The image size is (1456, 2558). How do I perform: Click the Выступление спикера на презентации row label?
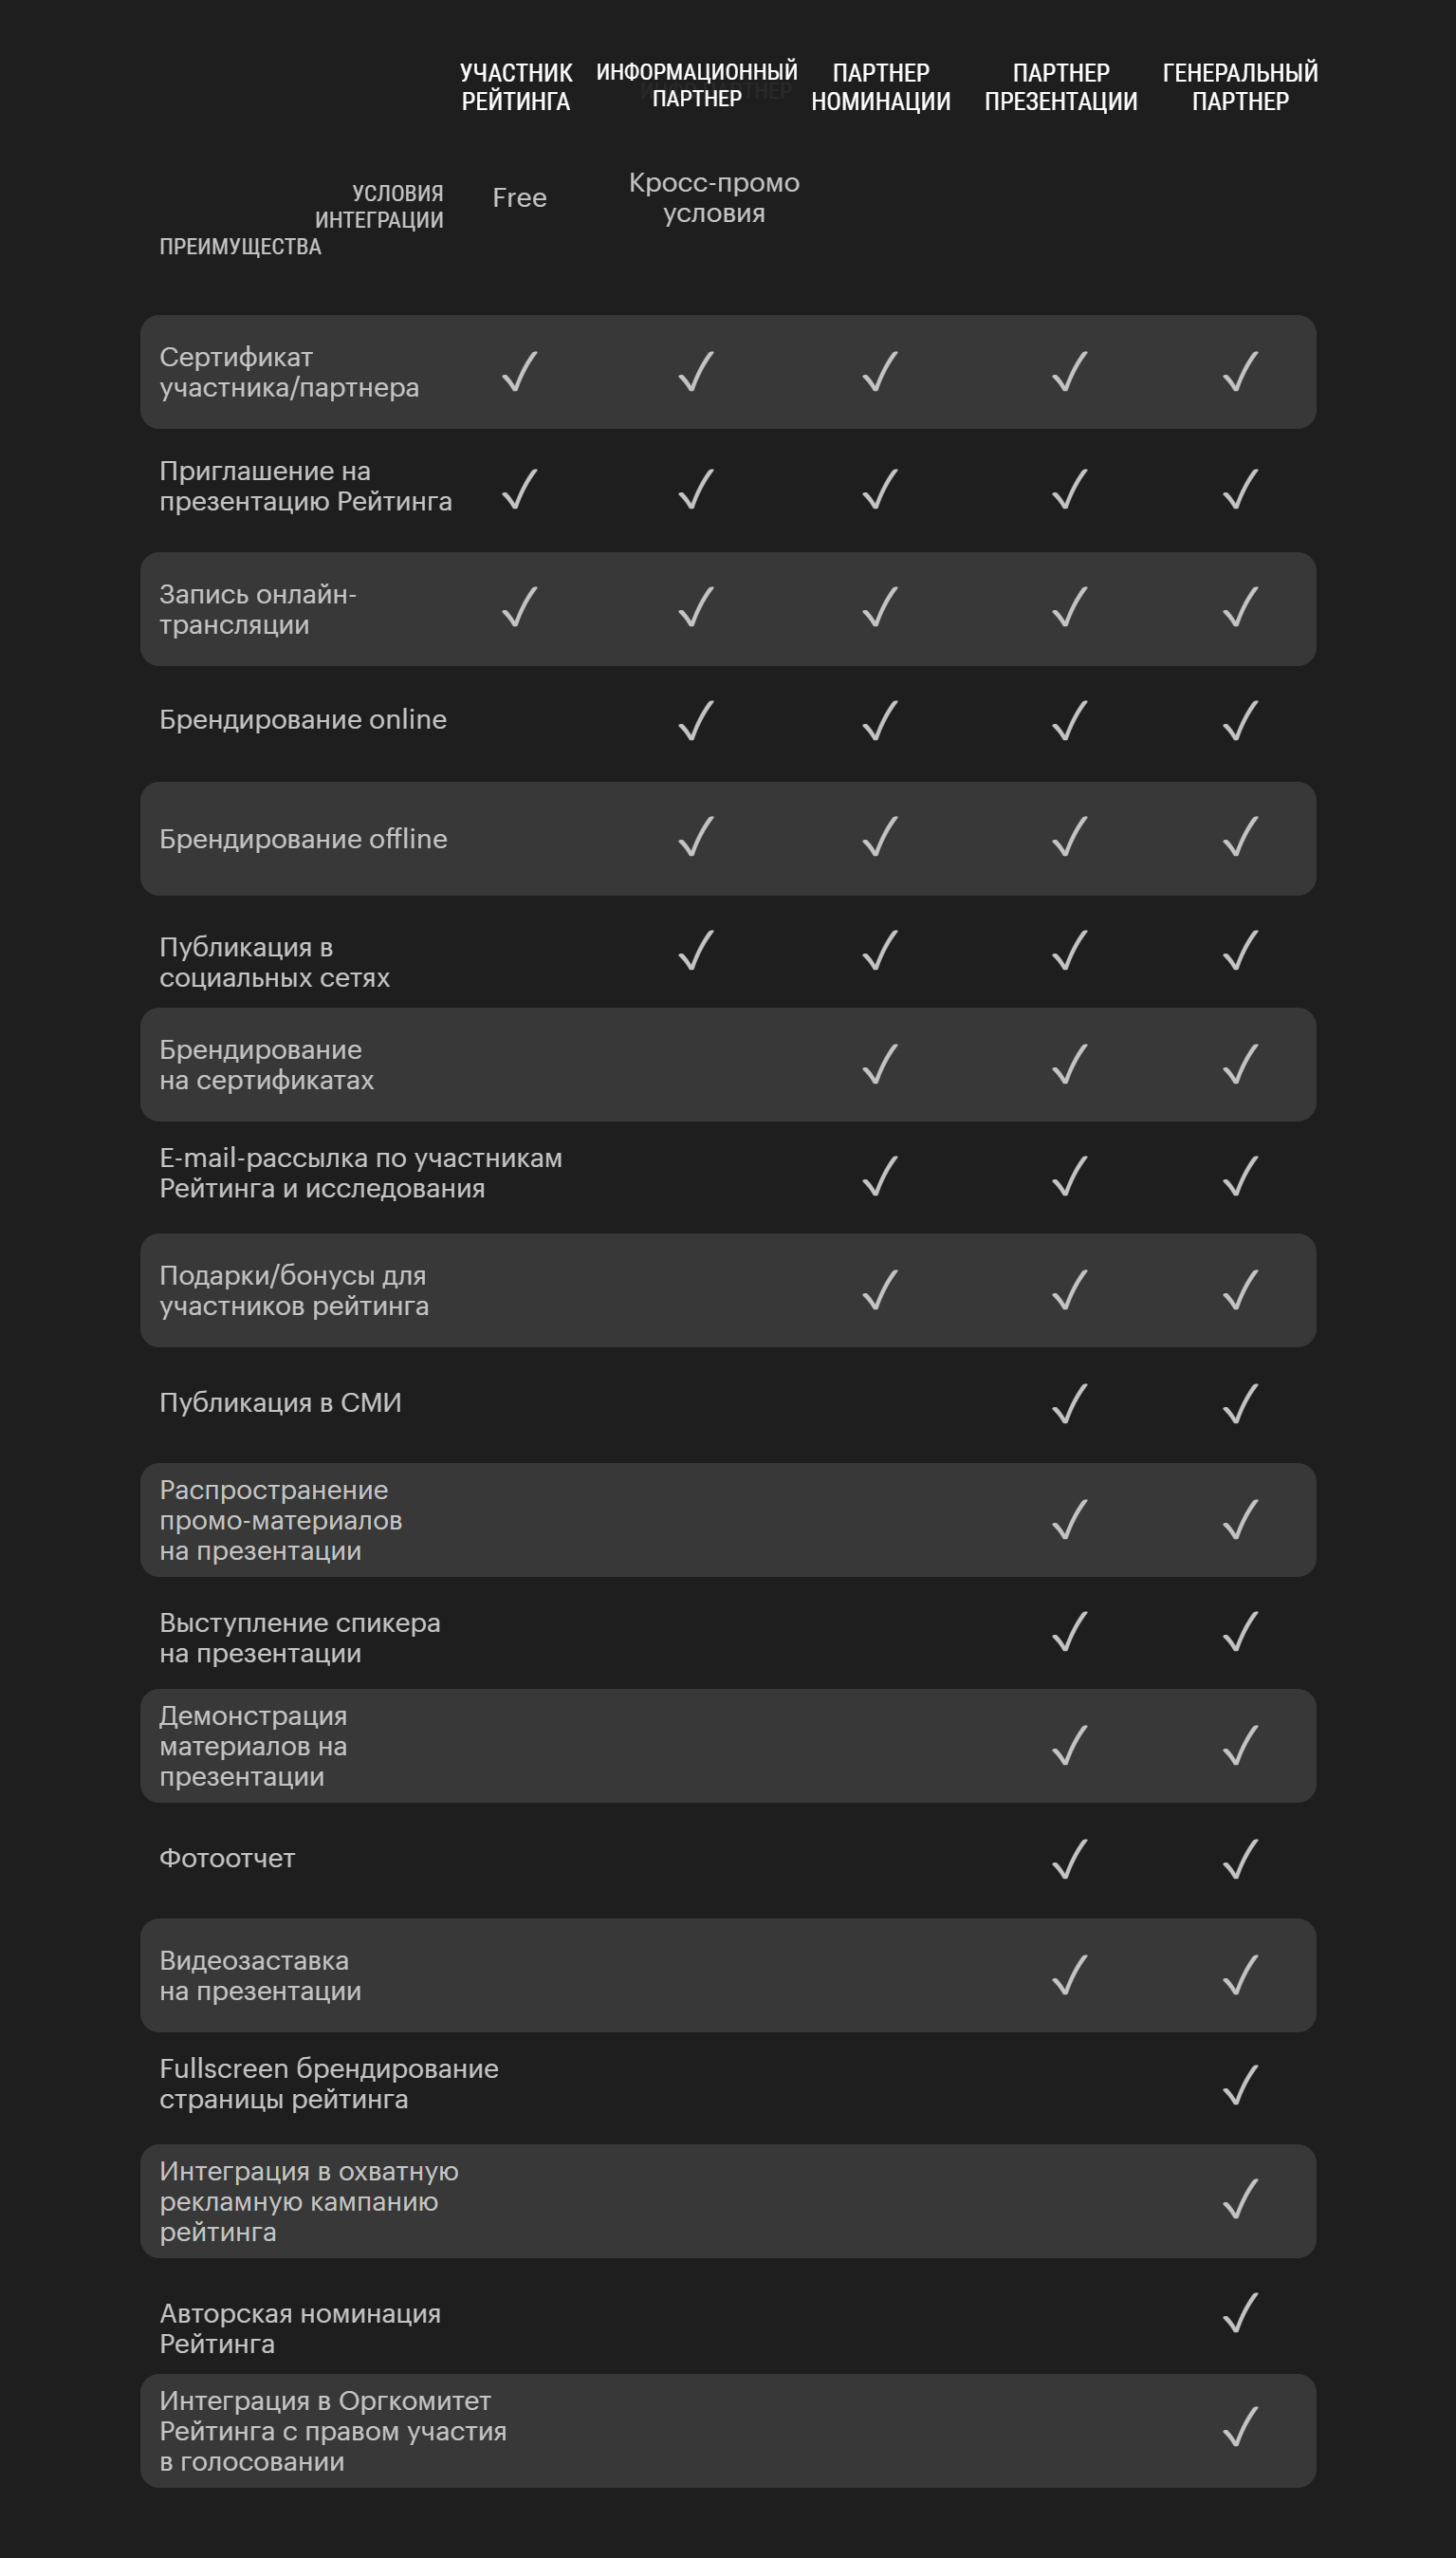[300, 1638]
